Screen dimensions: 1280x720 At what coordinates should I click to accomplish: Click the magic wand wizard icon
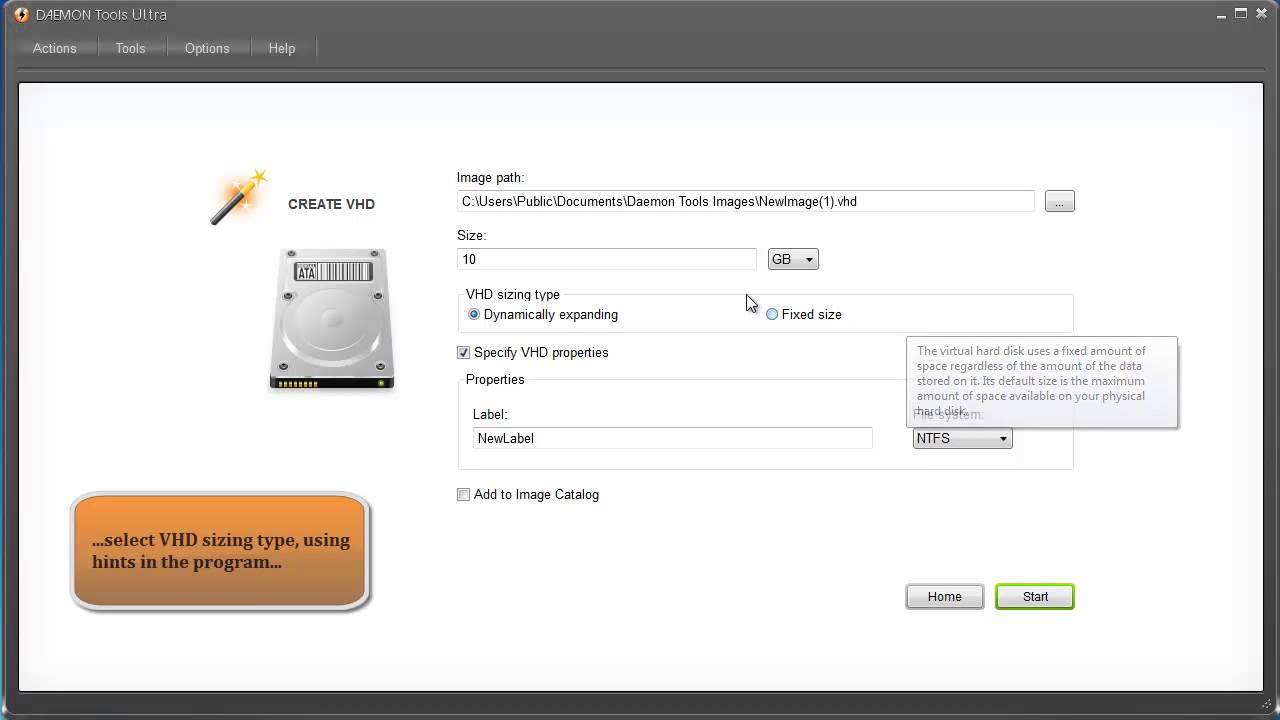pos(239,197)
